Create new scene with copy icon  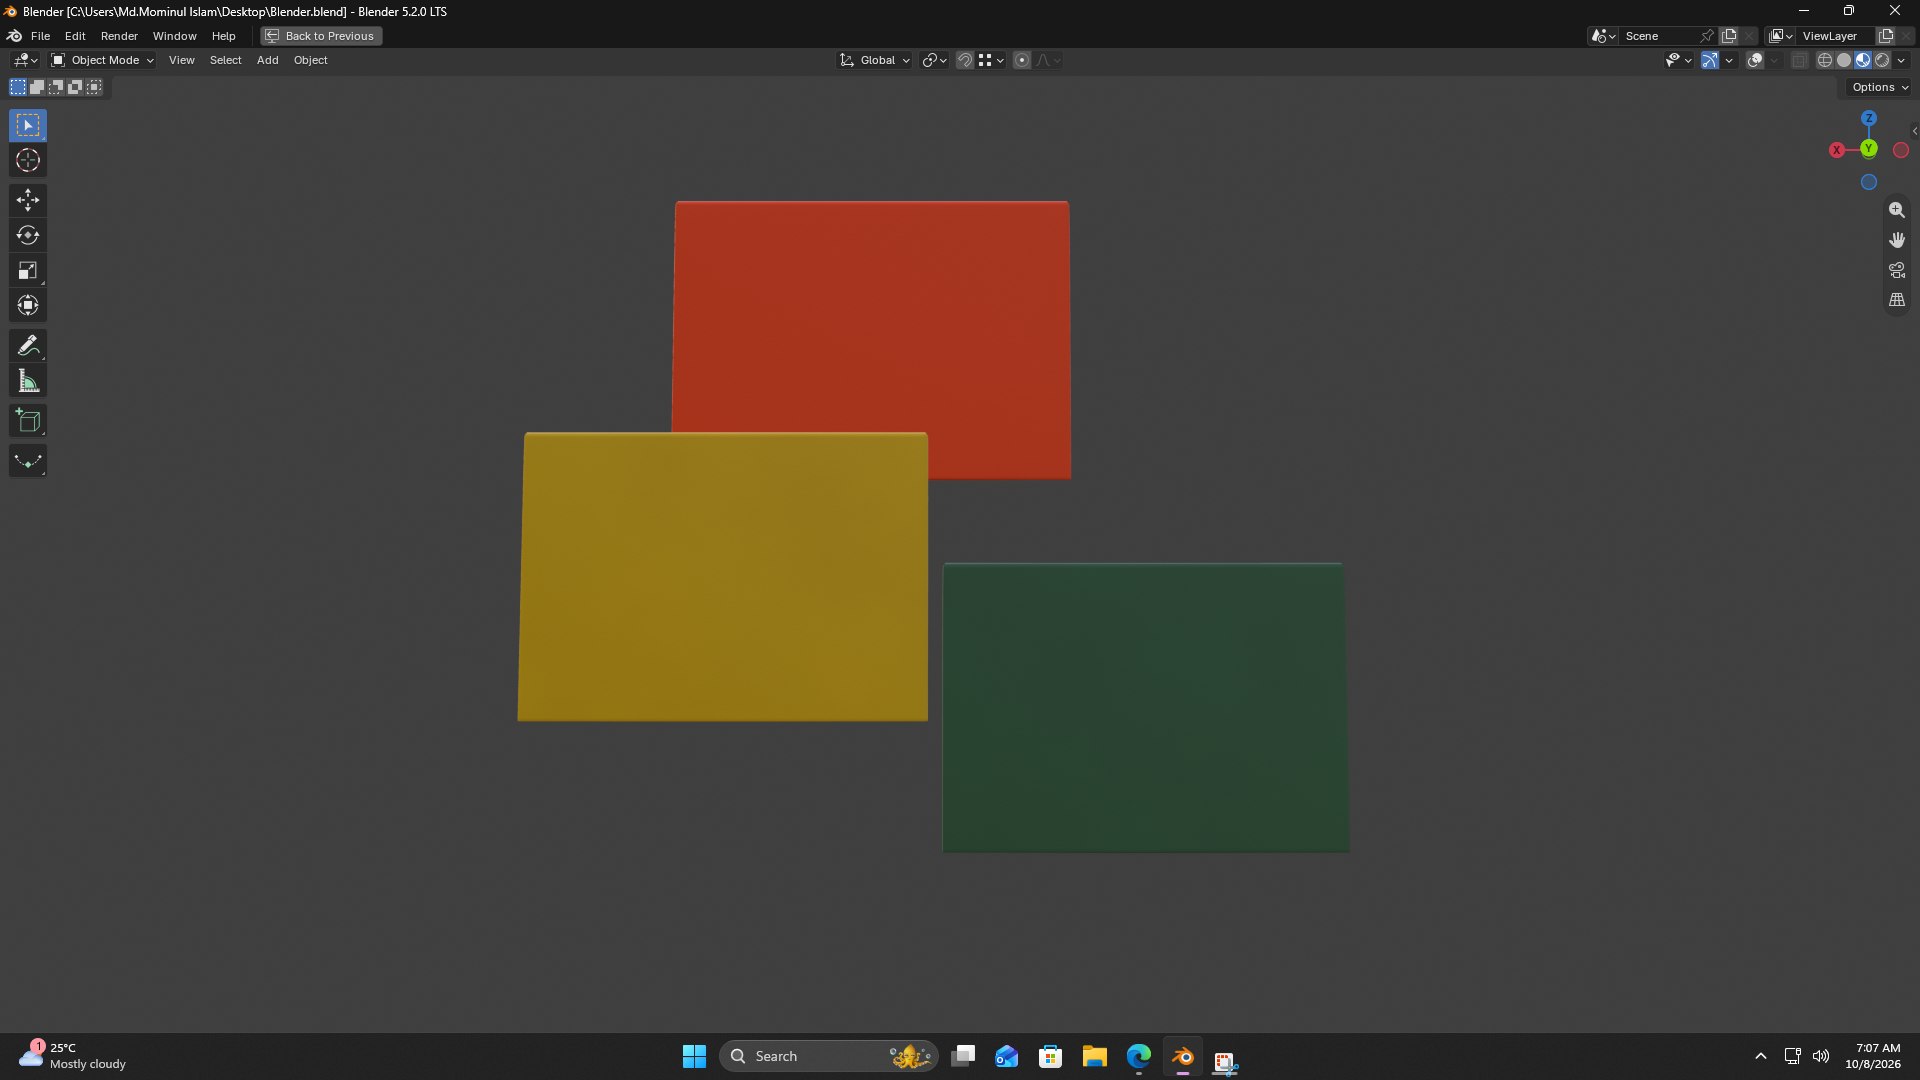(x=1729, y=36)
